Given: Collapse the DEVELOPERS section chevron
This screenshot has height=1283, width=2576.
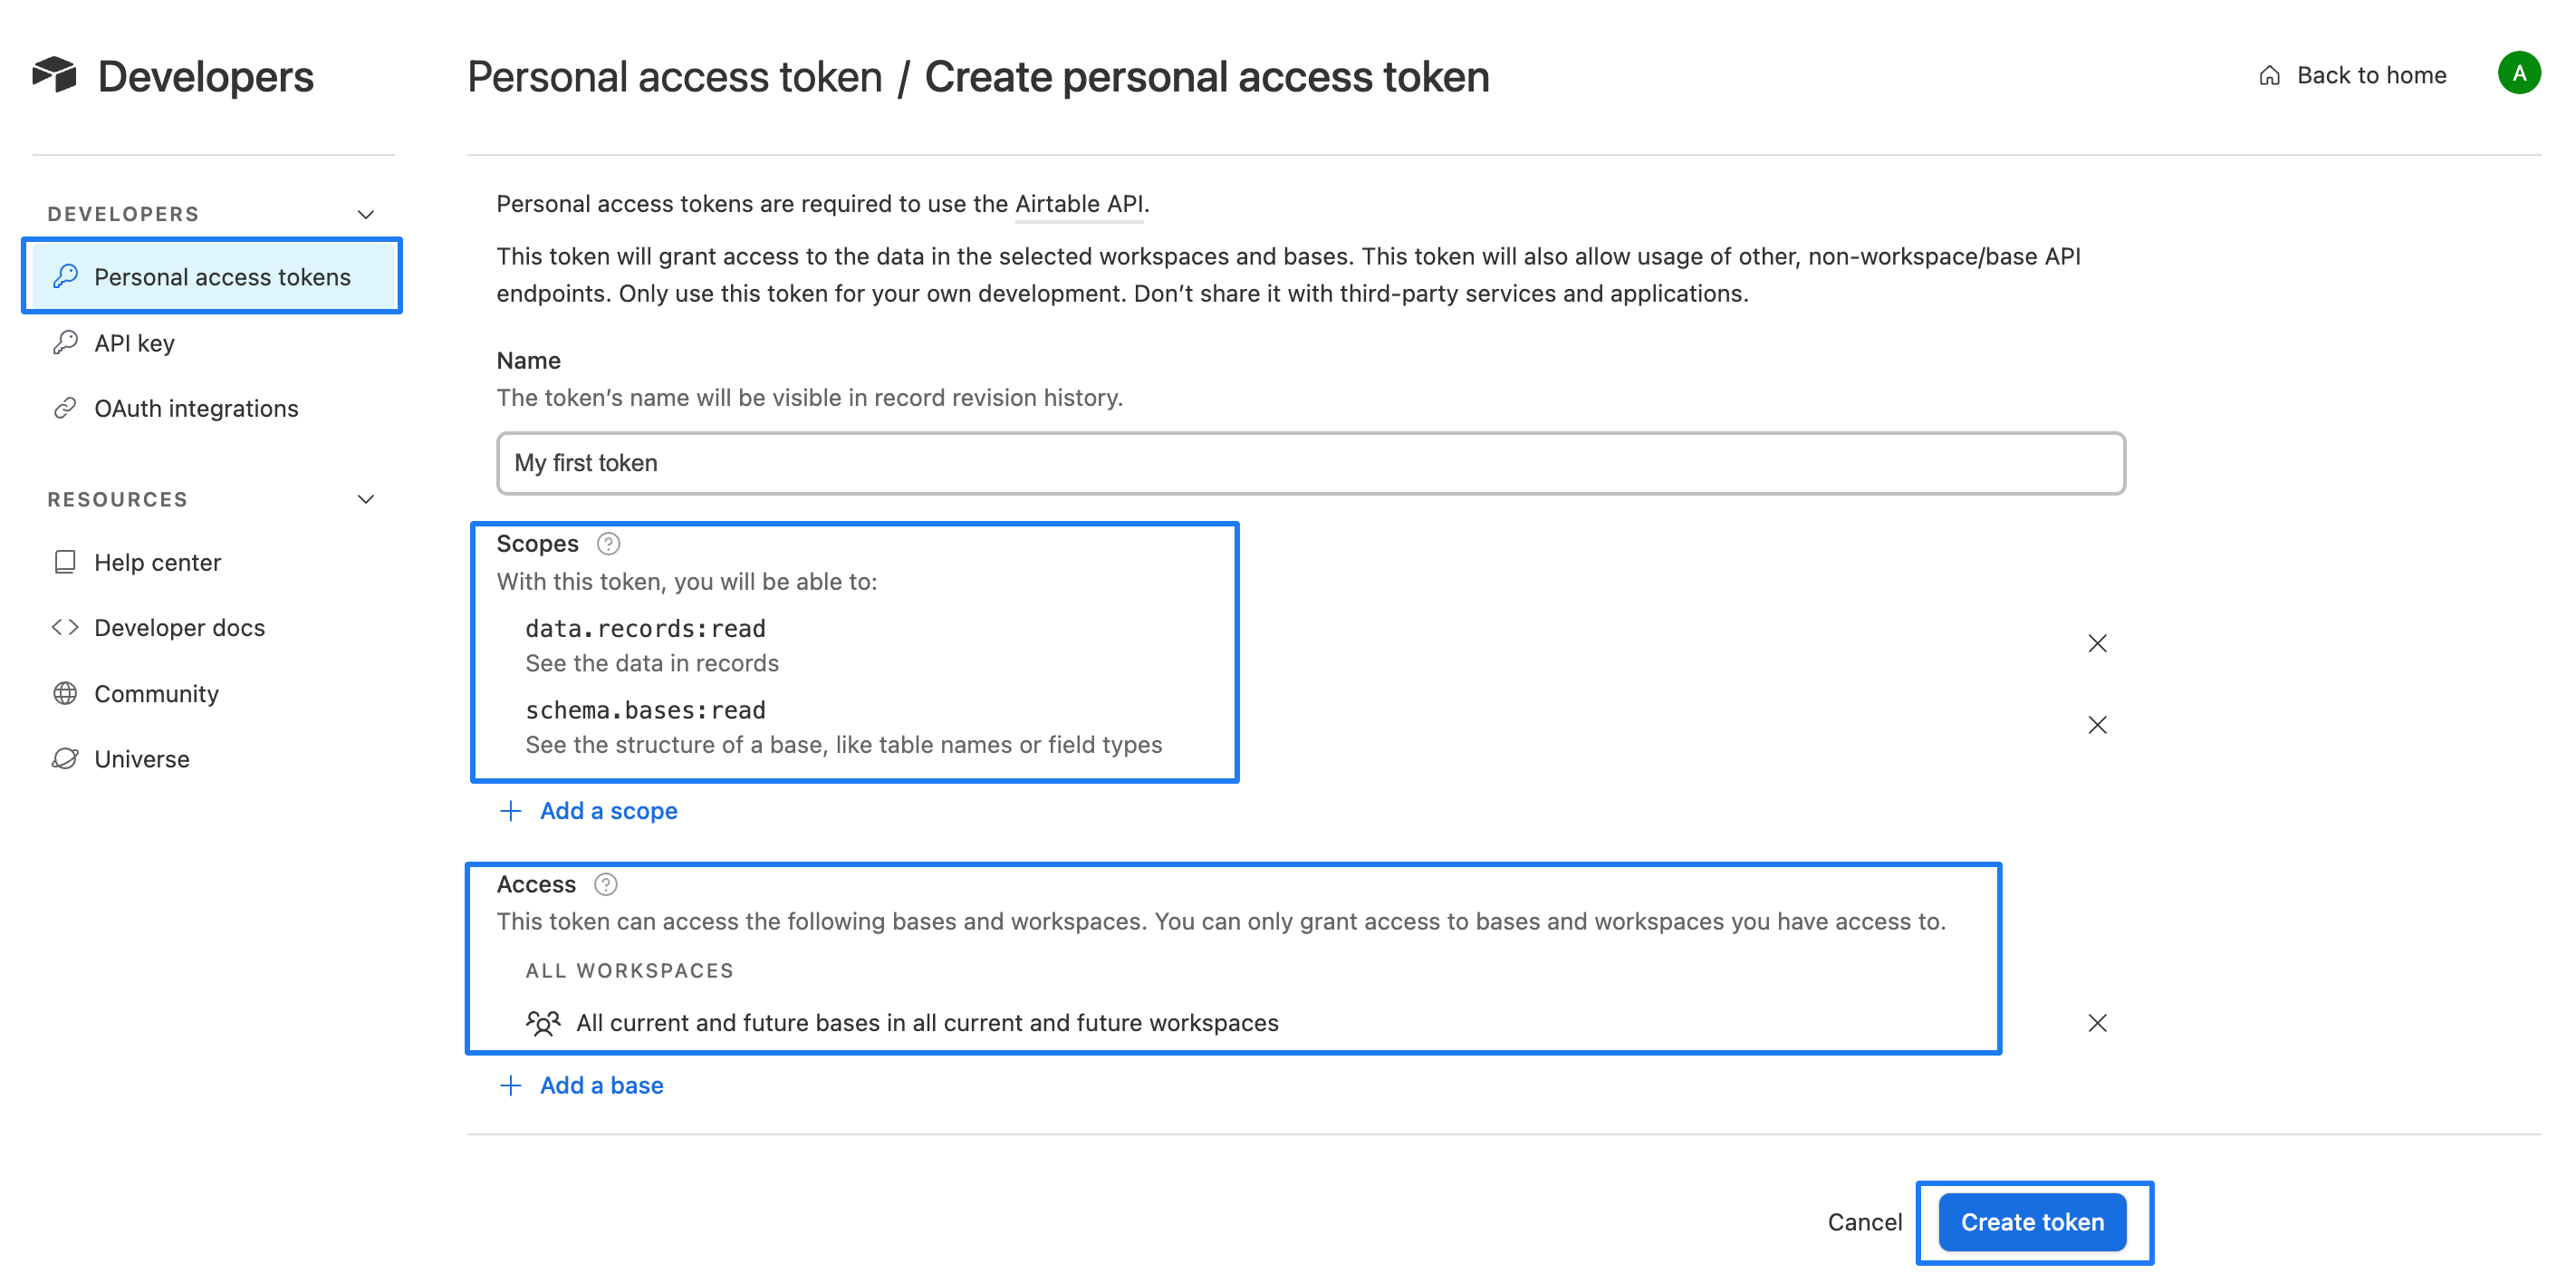Looking at the screenshot, I should [x=365, y=213].
